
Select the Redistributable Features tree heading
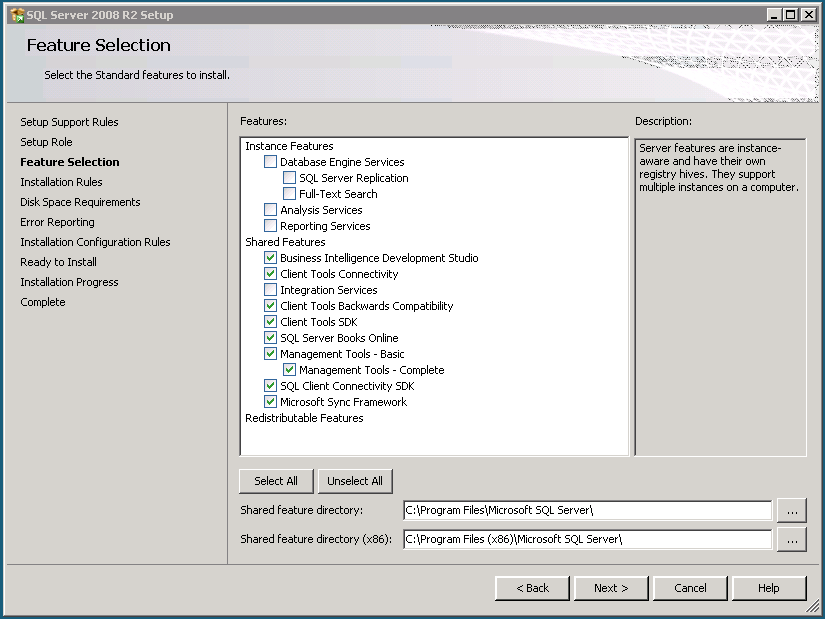coord(304,418)
